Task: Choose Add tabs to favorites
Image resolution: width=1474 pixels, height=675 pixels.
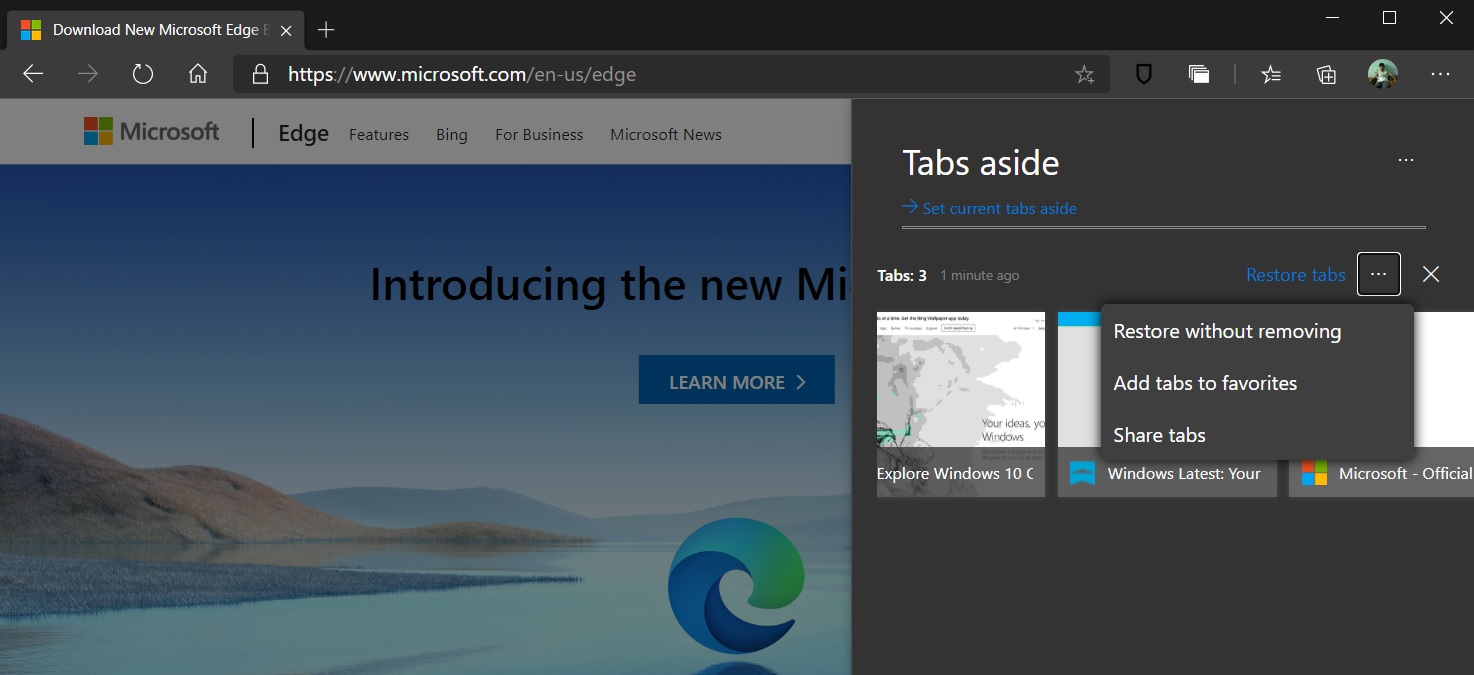Action: 1257,383
